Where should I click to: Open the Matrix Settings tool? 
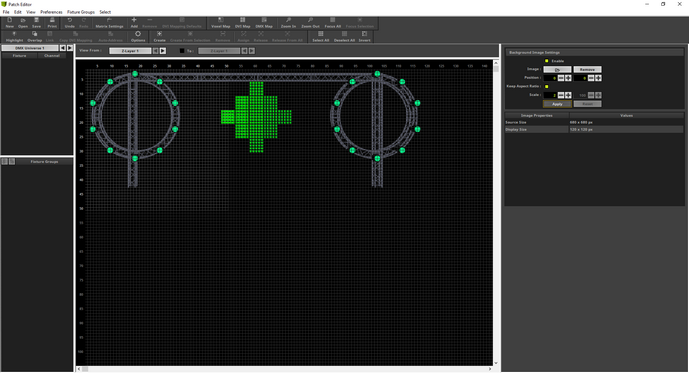click(x=109, y=23)
